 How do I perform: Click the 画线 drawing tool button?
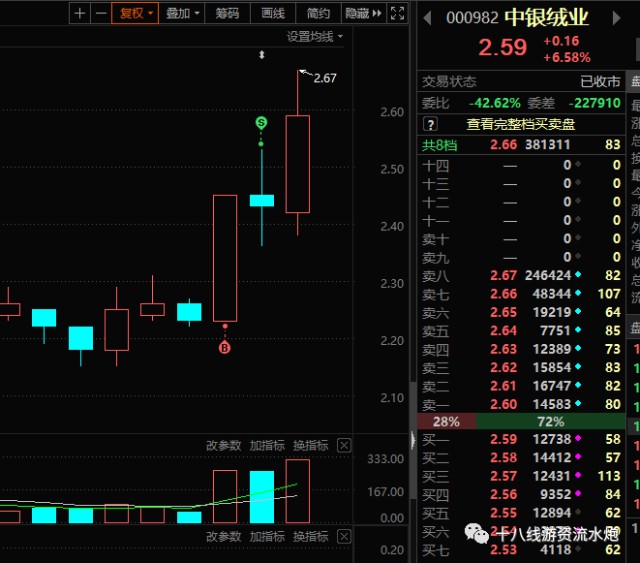coord(273,13)
